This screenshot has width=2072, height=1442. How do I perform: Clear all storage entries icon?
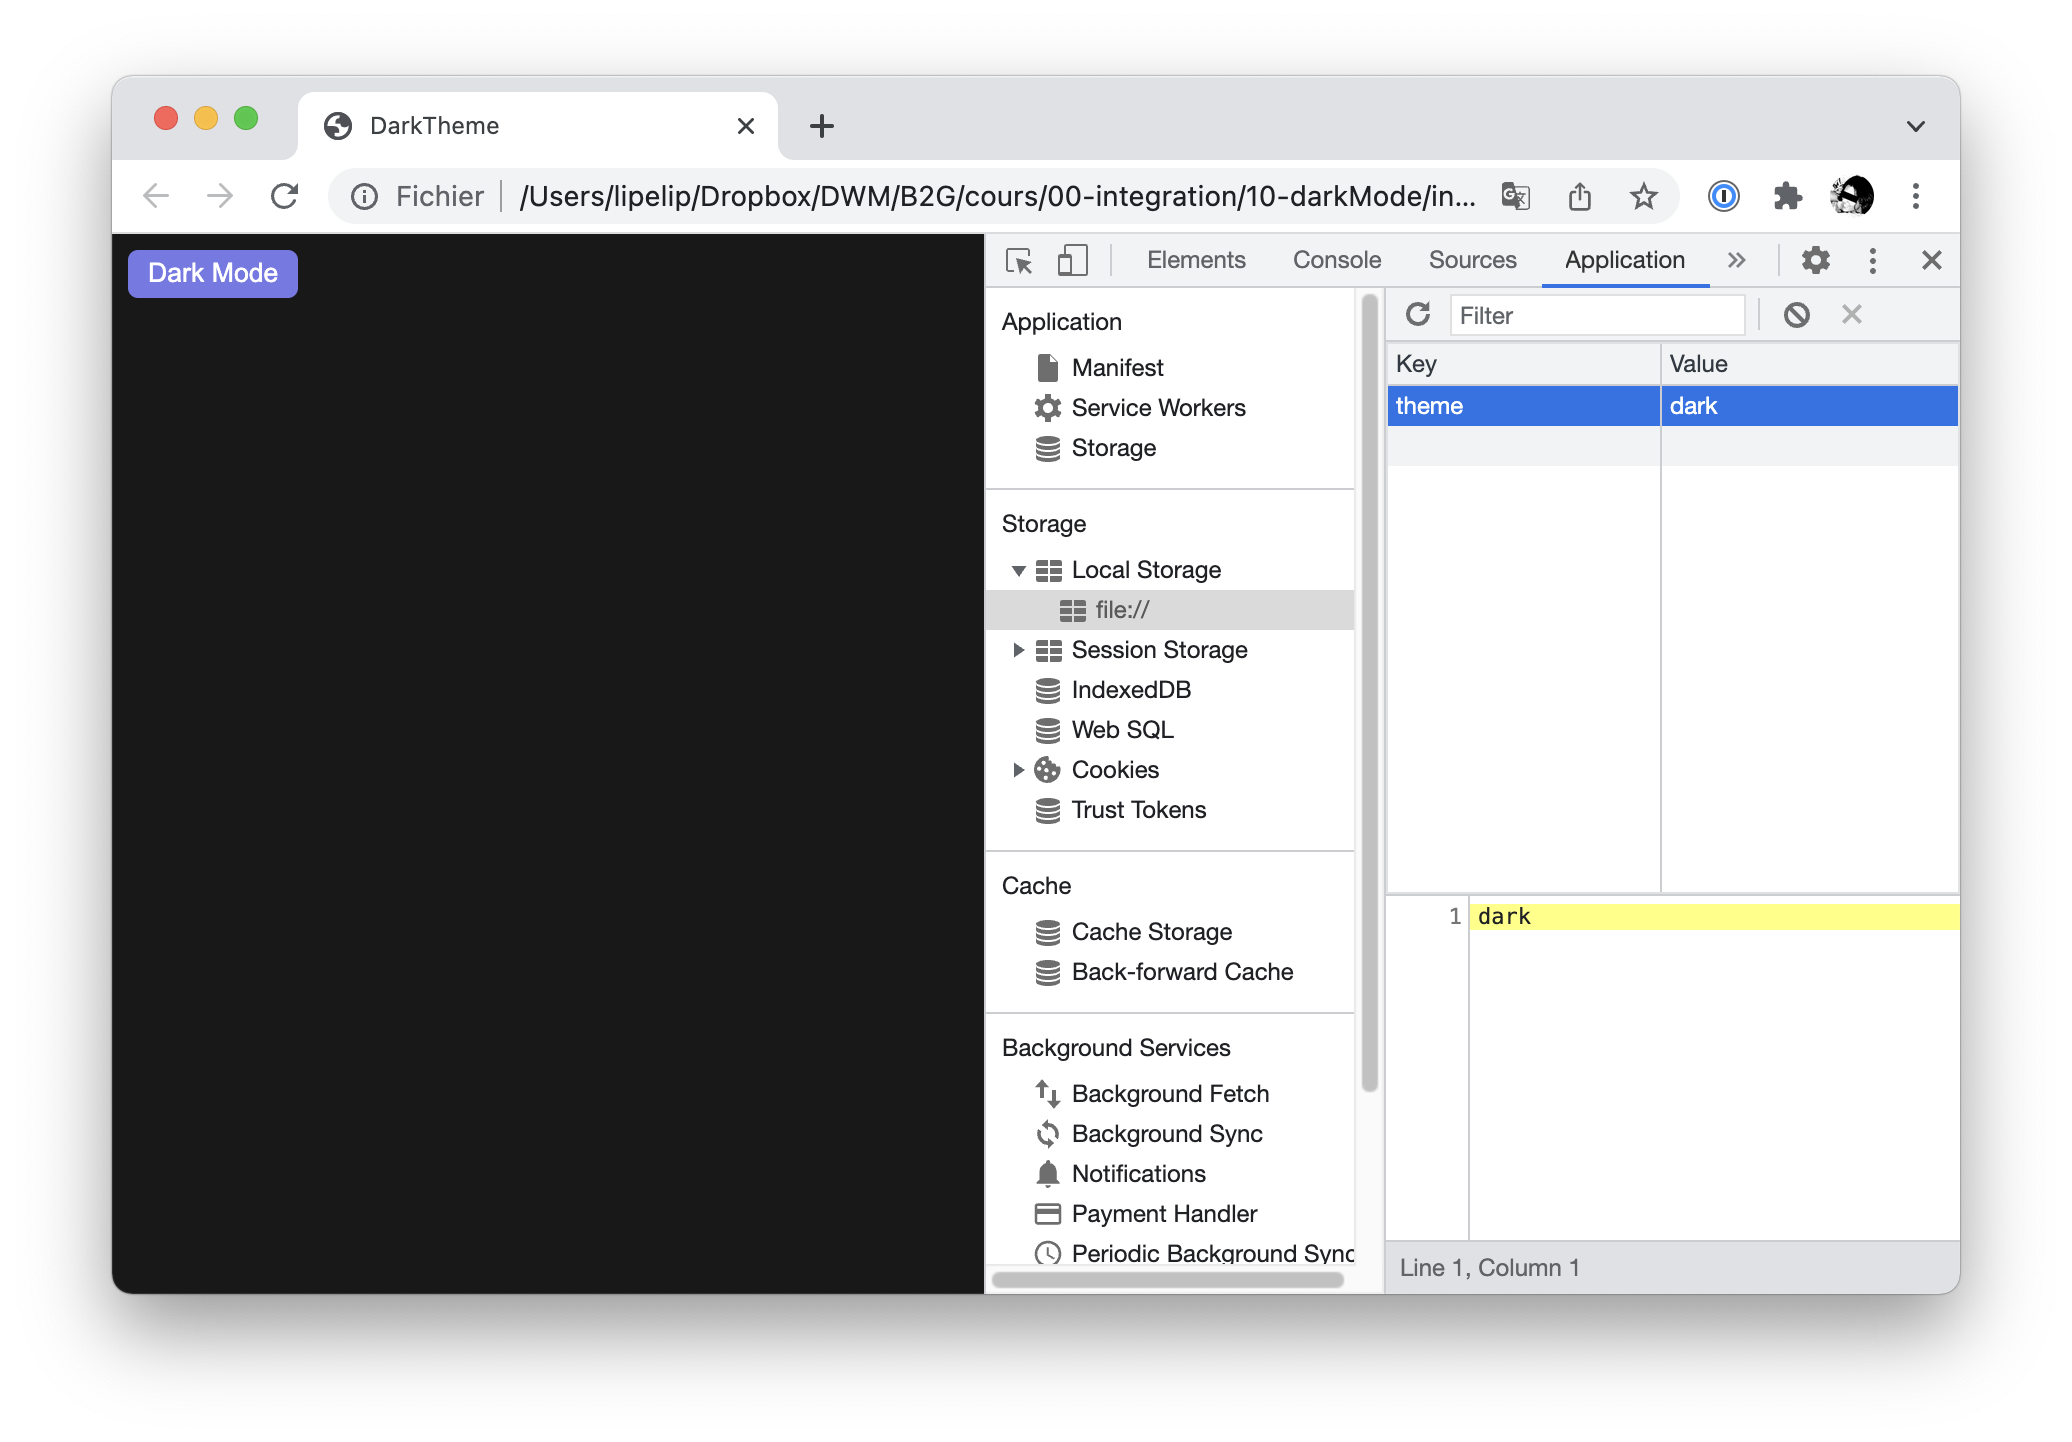(x=1796, y=315)
